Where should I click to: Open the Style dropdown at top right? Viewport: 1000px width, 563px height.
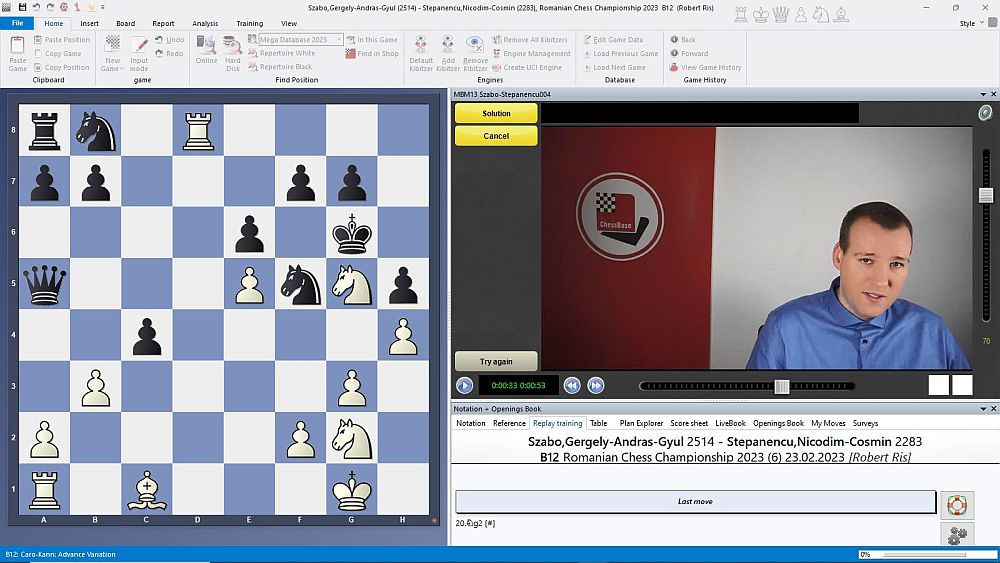(x=970, y=23)
